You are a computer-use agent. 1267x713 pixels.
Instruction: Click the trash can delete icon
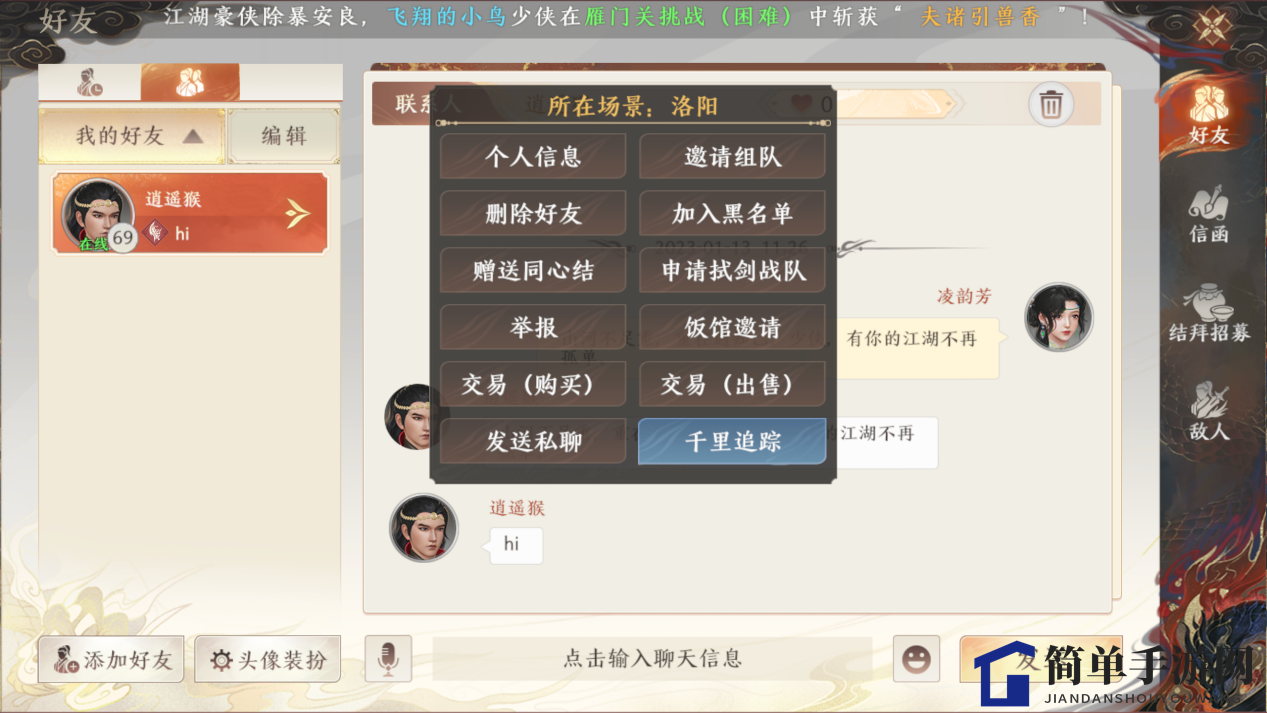pos(1050,104)
